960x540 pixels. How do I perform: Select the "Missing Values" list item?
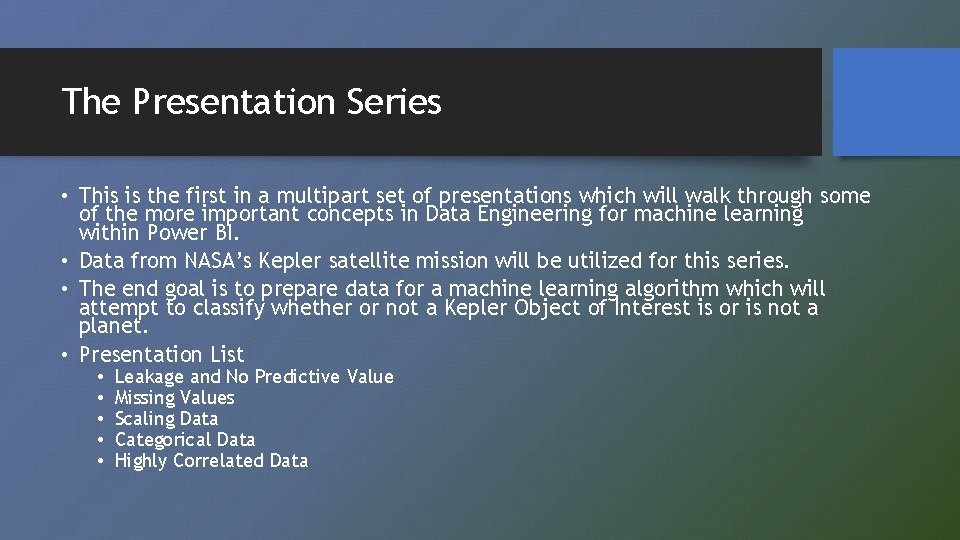[x=174, y=398]
